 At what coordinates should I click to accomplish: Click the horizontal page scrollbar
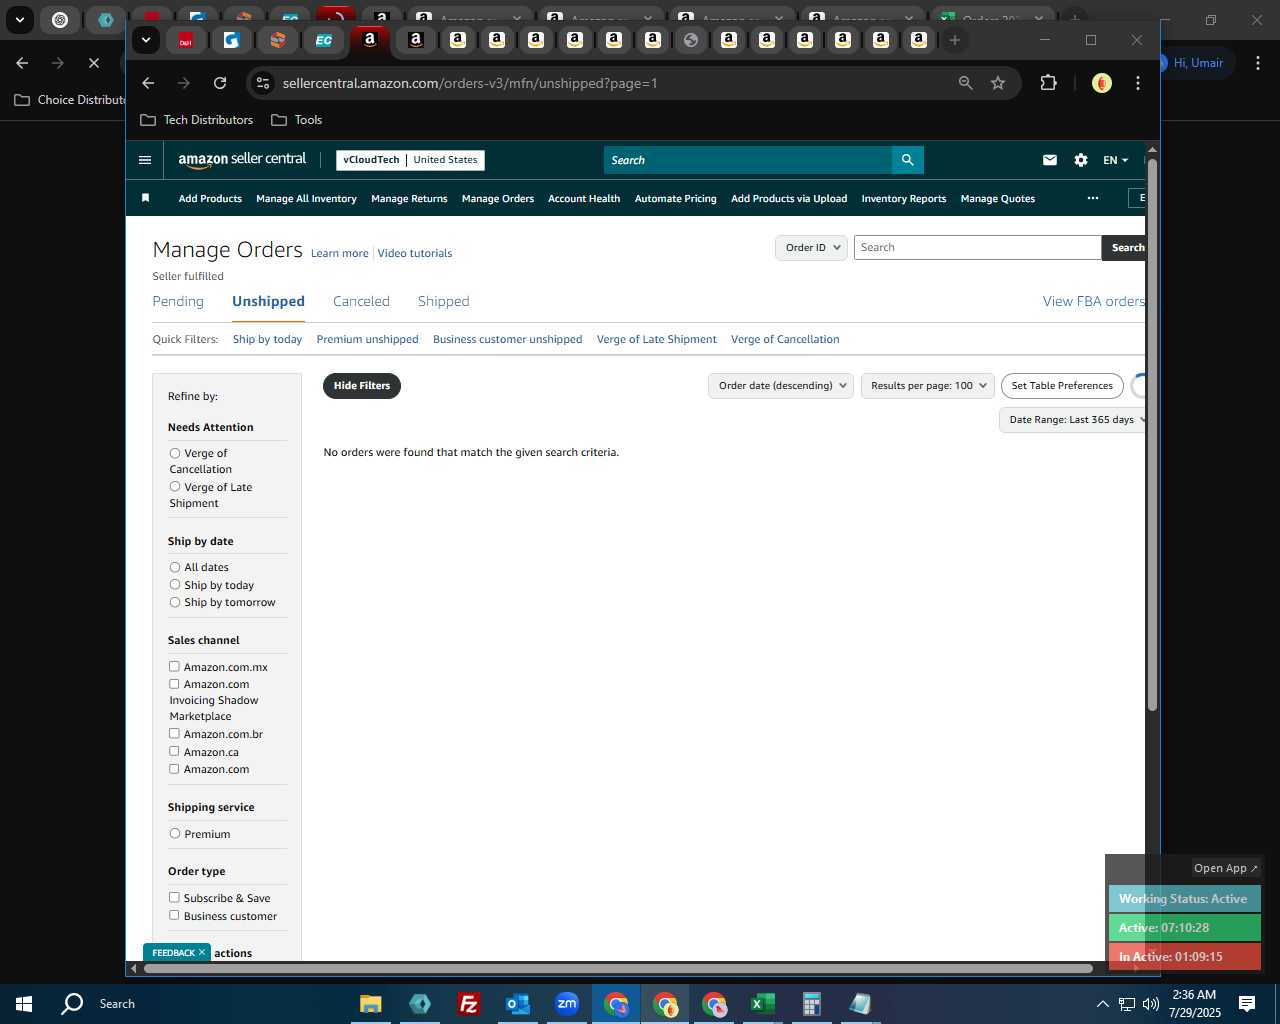pos(618,968)
